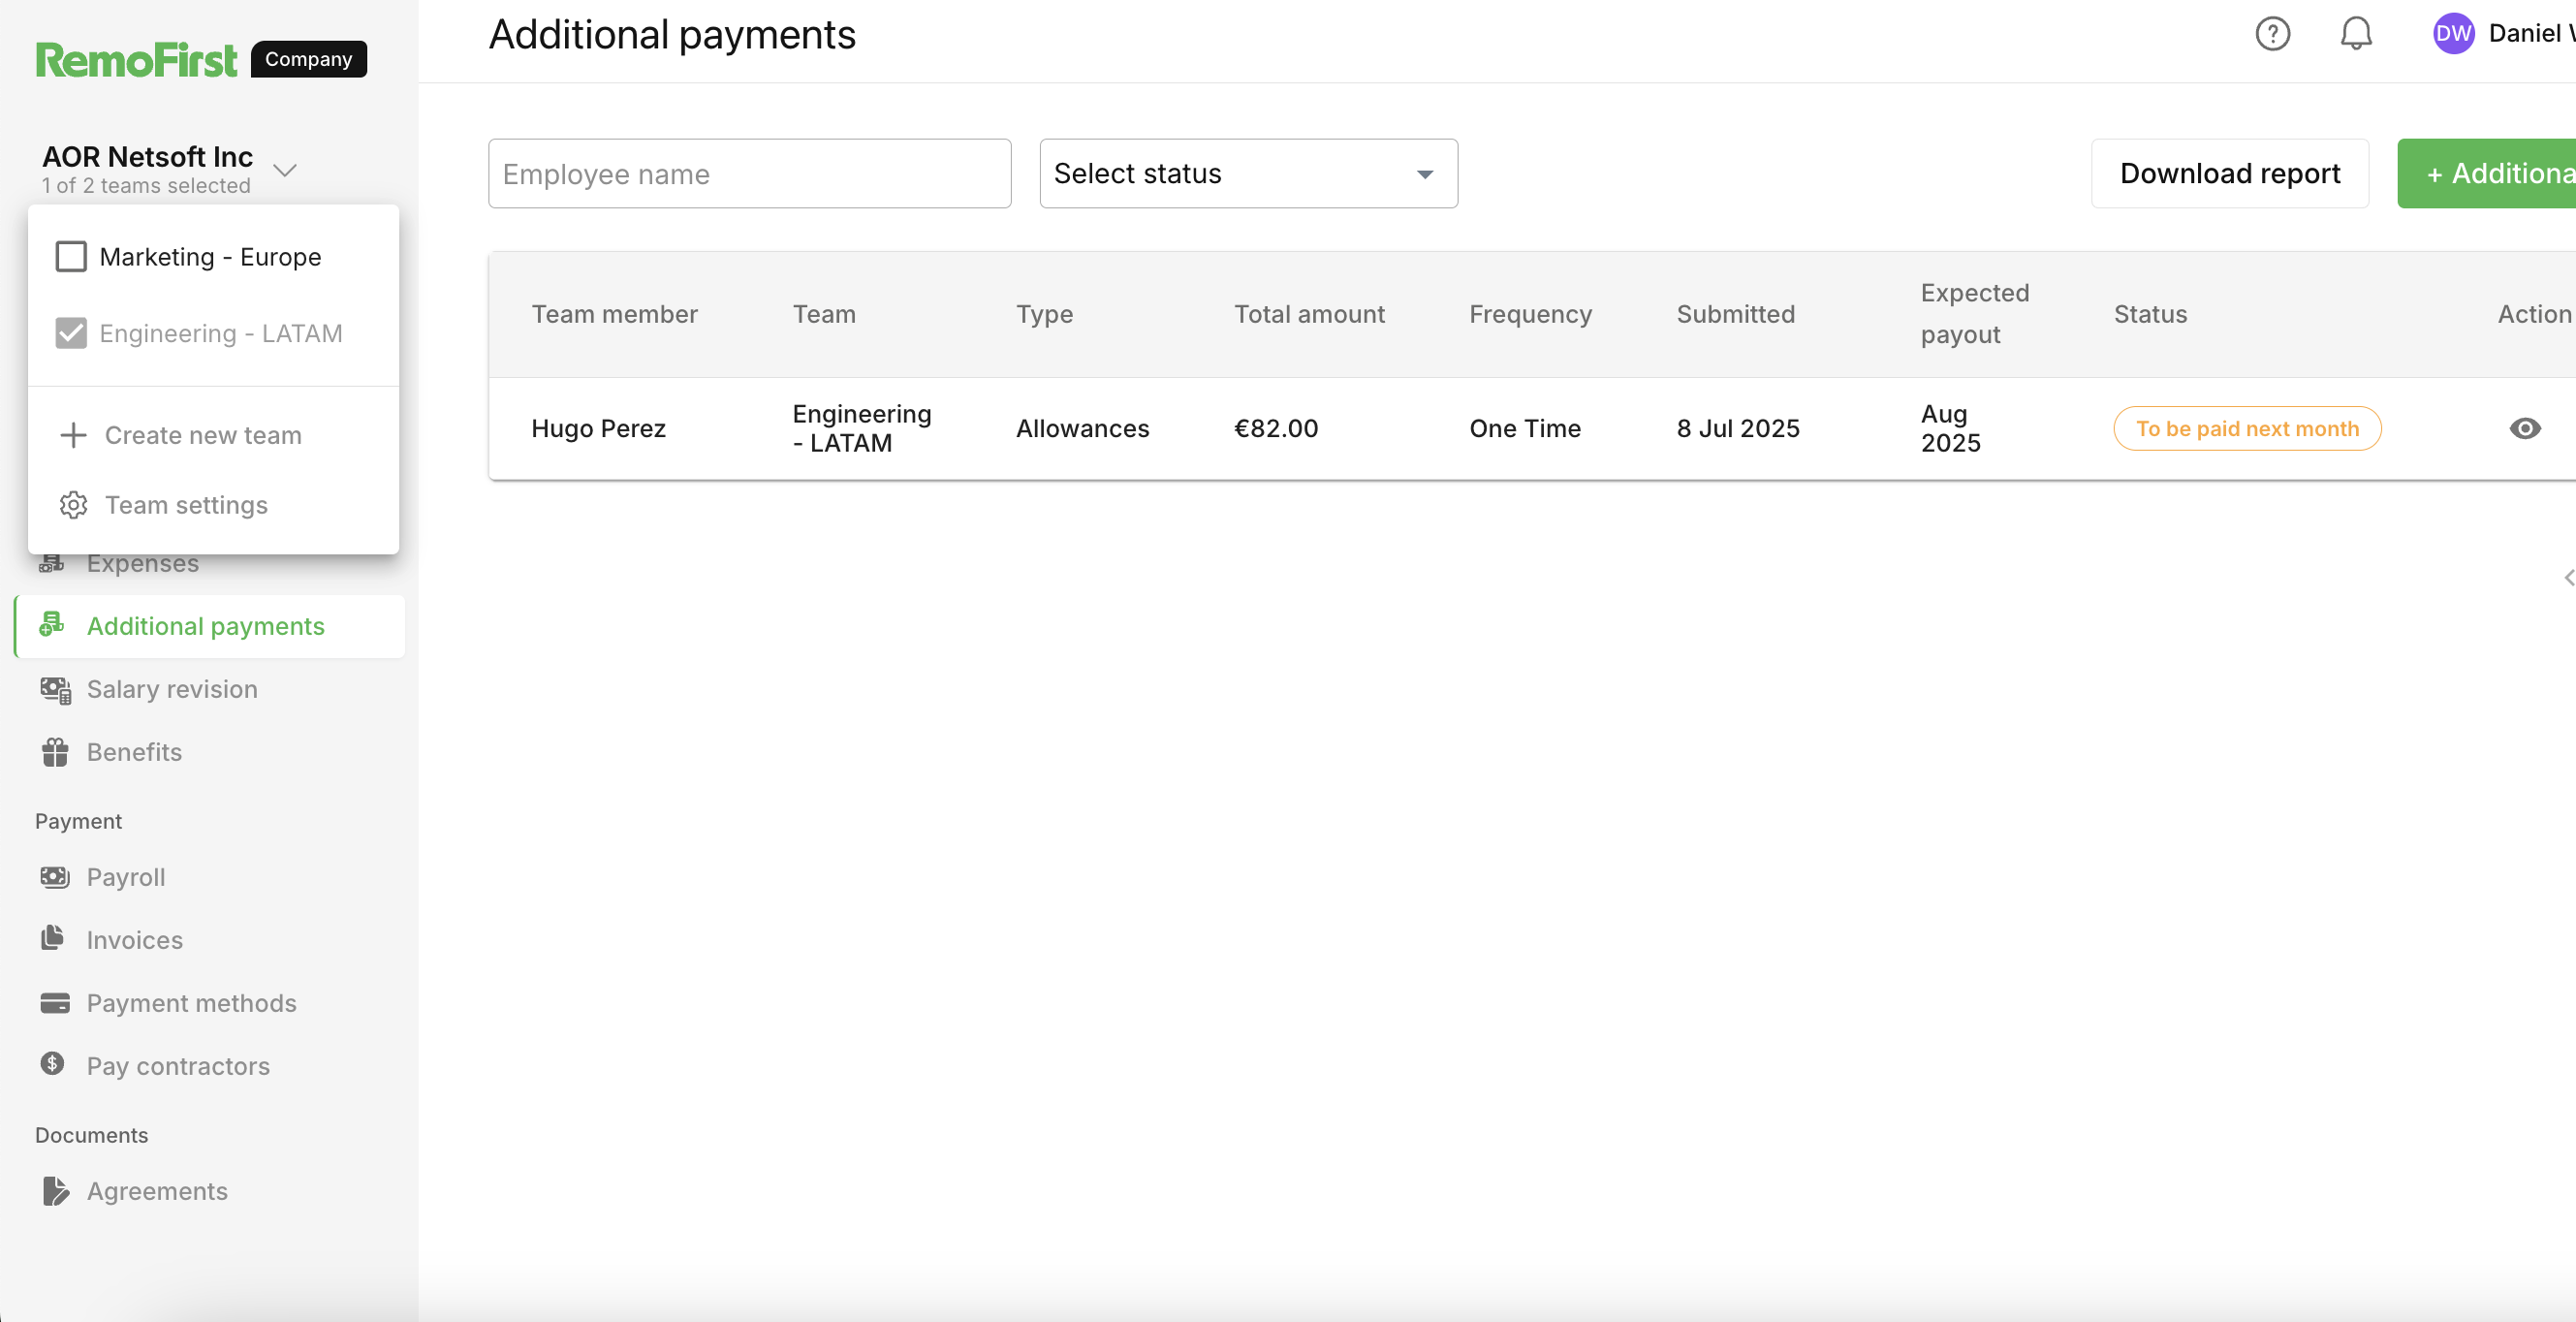Click the Frequency column header
2576x1322 pixels.
(x=1529, y=314)
